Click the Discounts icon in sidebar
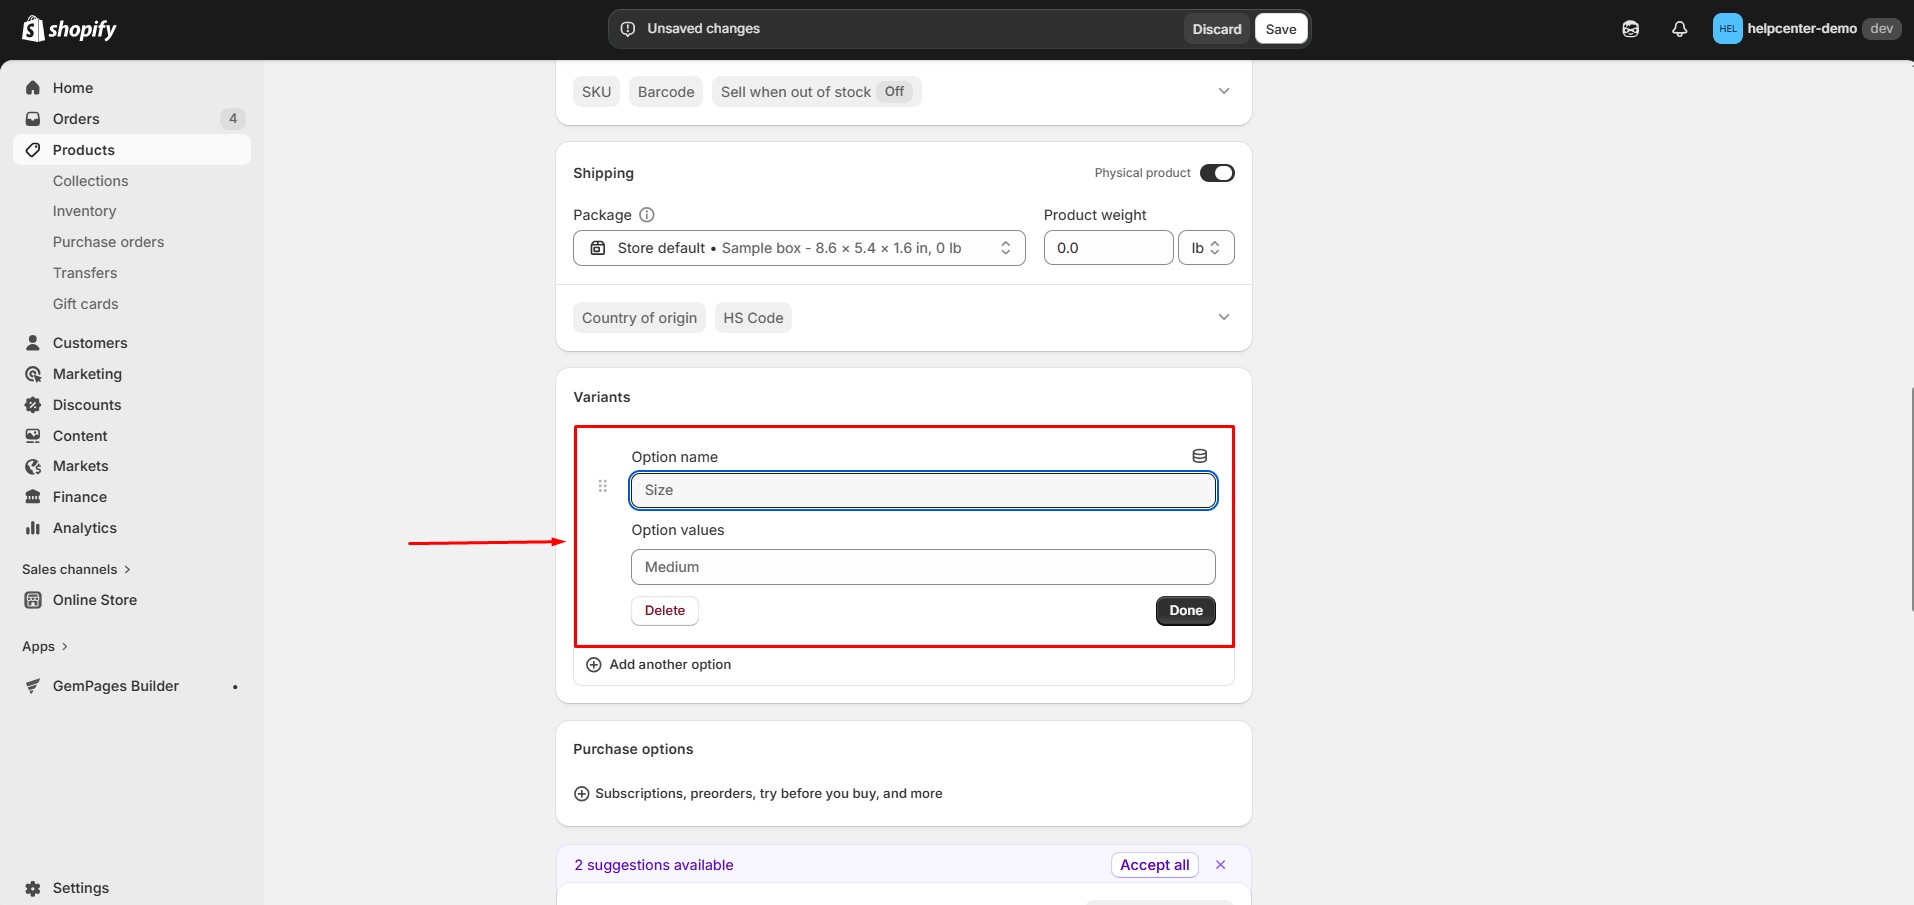 click(33, 404)
